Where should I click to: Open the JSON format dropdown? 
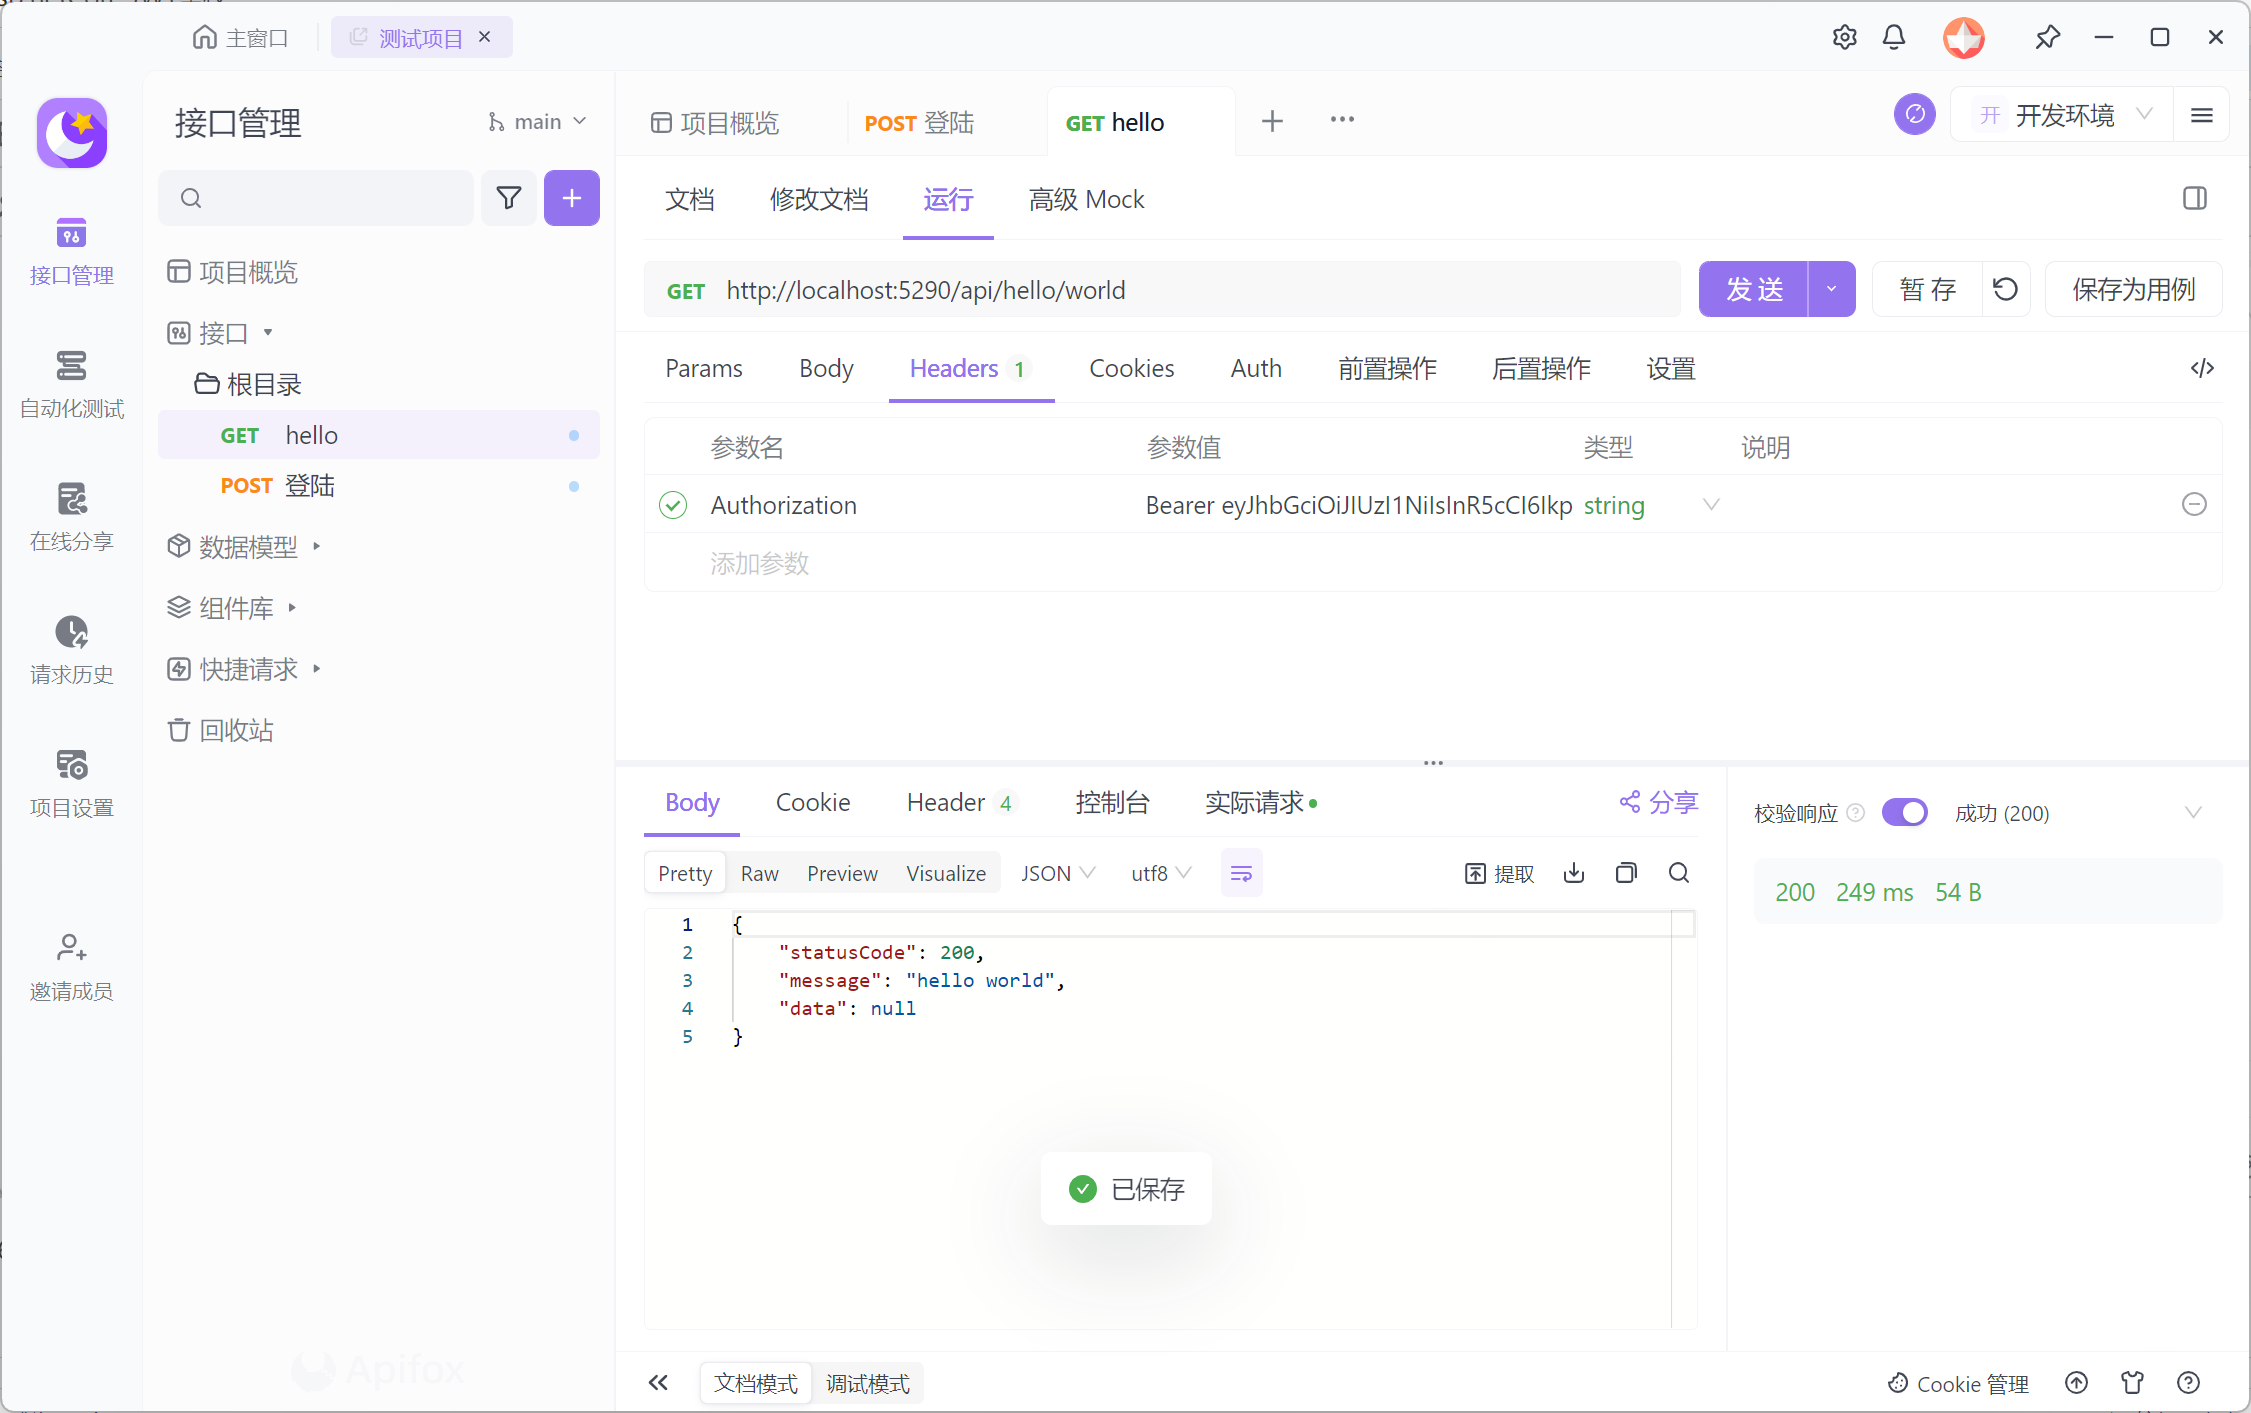pyautogui.click(x=1056, y=873)
